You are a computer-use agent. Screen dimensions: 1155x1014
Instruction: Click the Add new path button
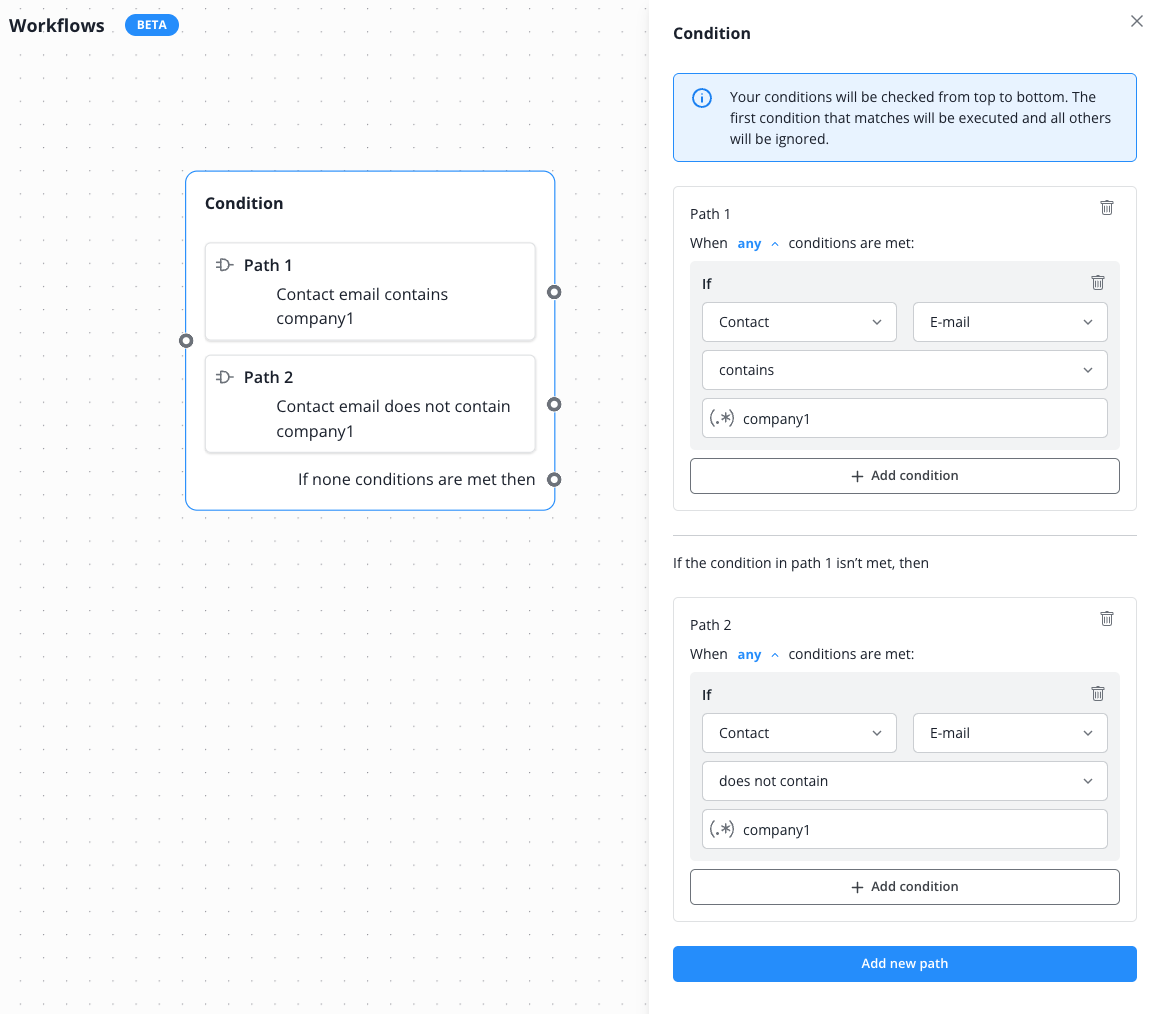904,964
